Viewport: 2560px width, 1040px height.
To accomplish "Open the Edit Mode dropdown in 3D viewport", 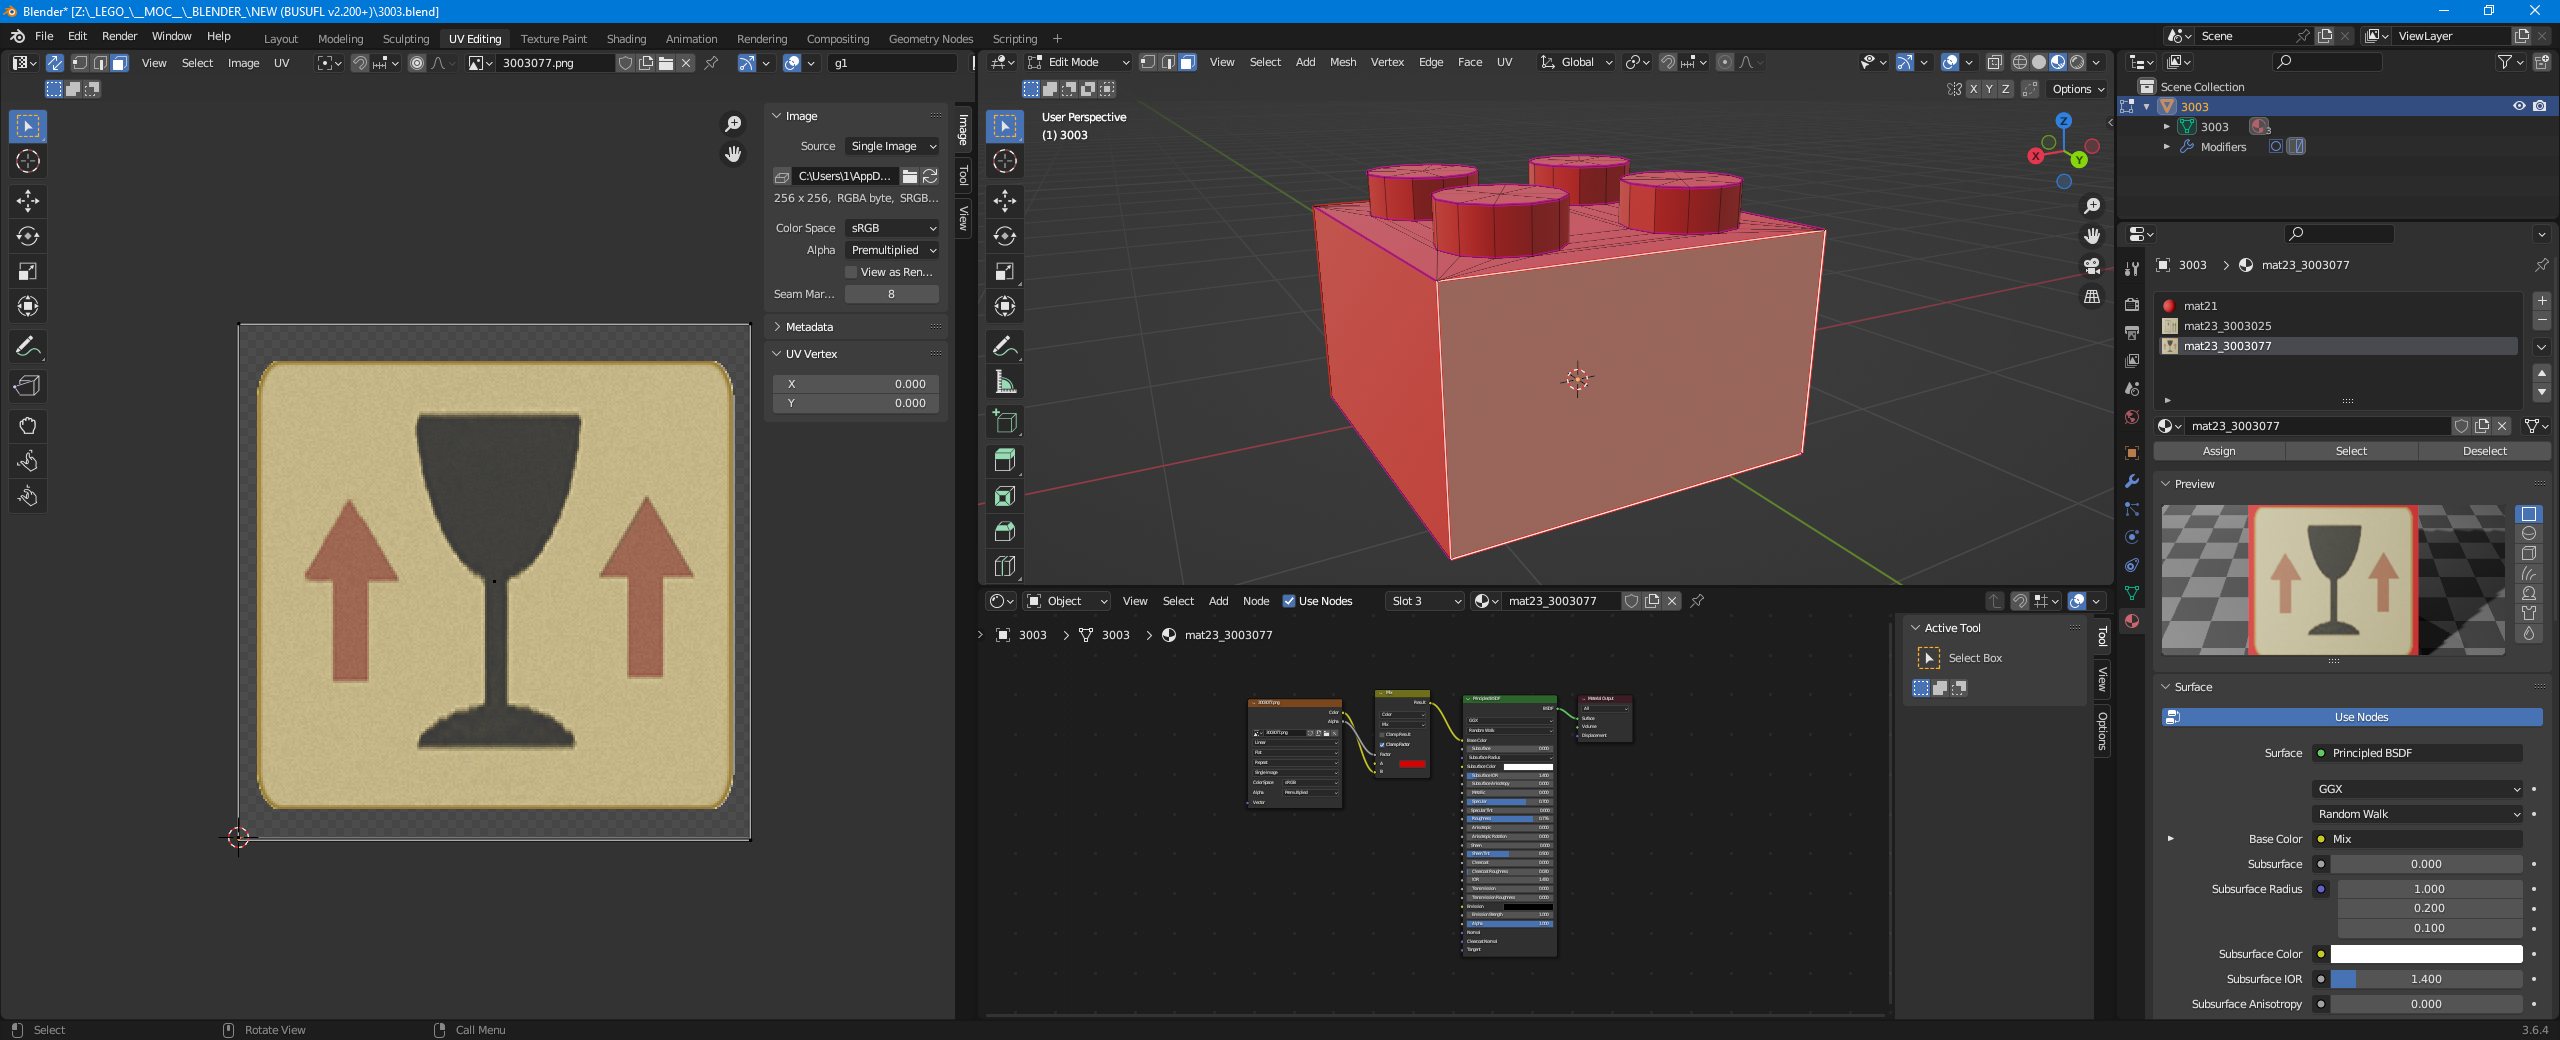I will pyautogui.click(x=1080, y=62).
